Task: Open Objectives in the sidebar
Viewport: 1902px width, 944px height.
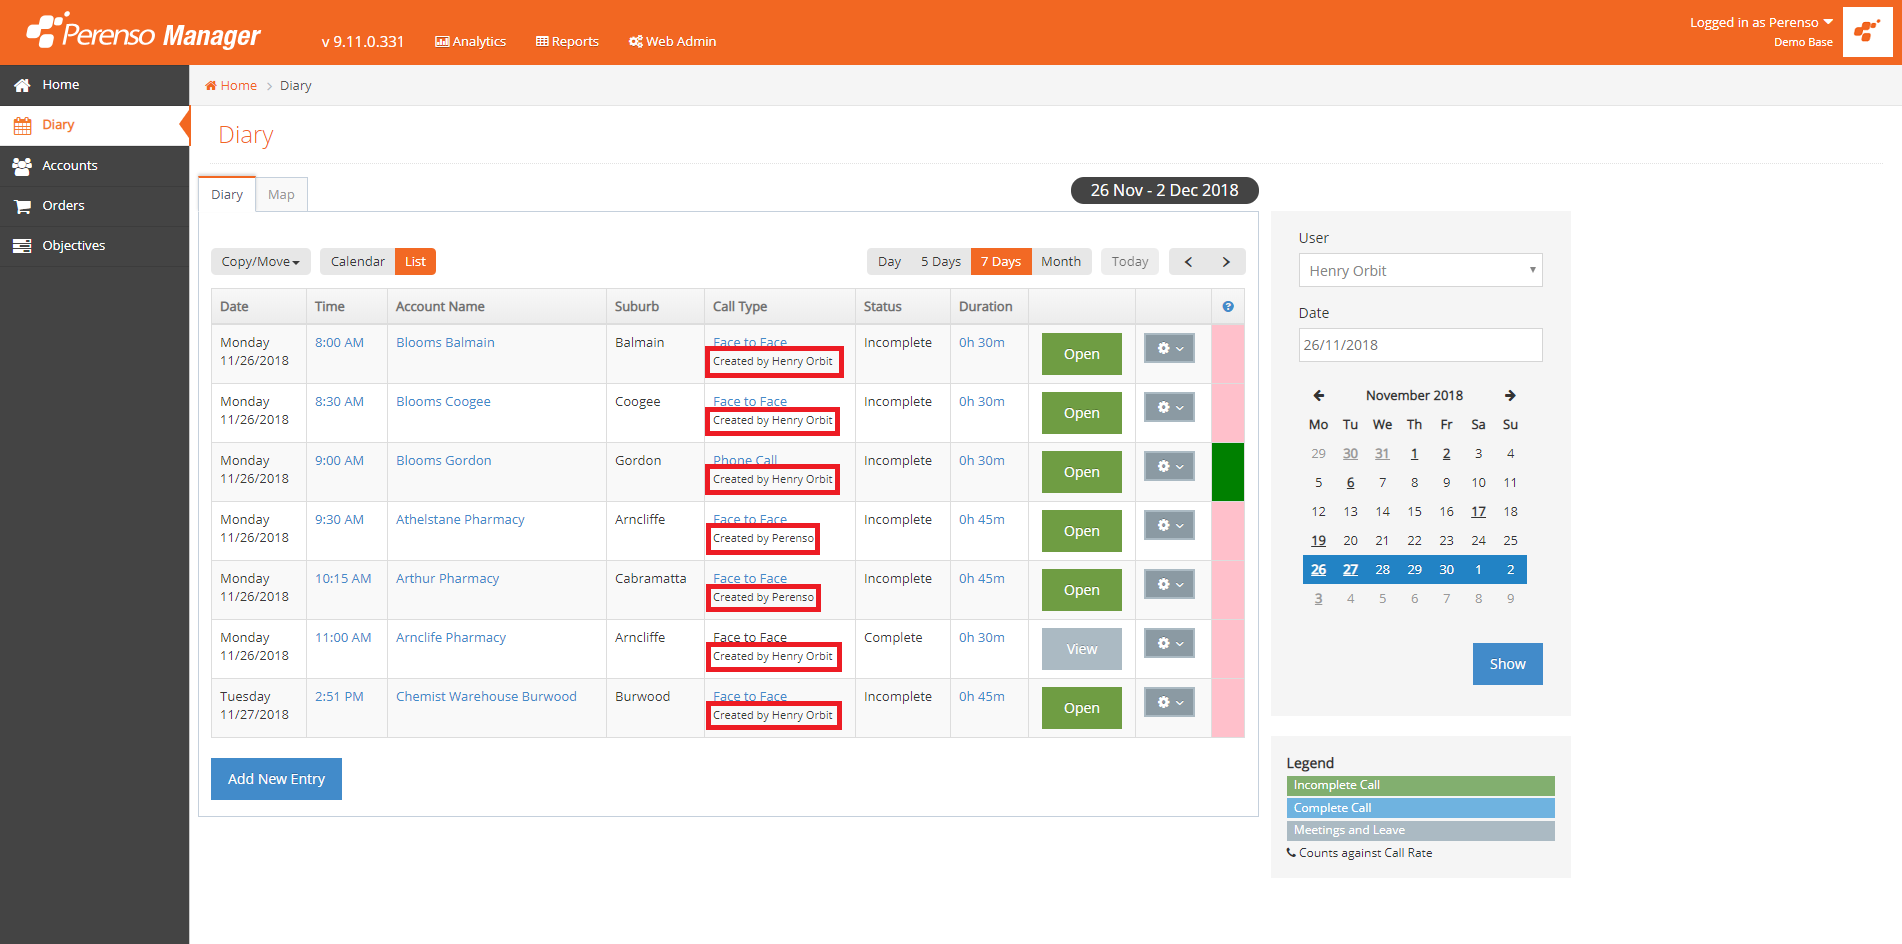Action: click(94, 246)
